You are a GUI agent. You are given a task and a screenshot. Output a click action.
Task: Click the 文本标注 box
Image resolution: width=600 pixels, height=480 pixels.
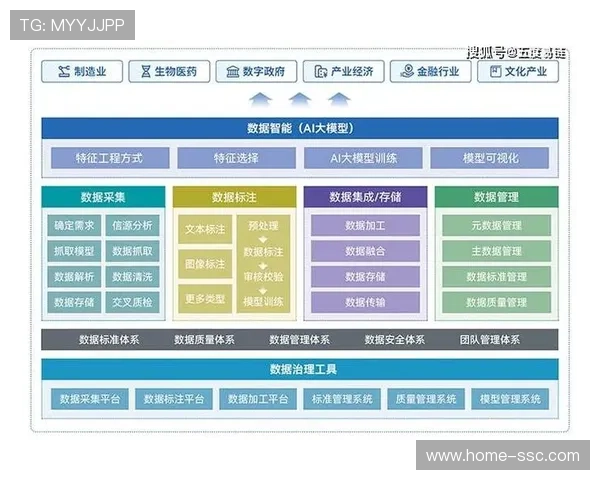click(x=205, y=229)
